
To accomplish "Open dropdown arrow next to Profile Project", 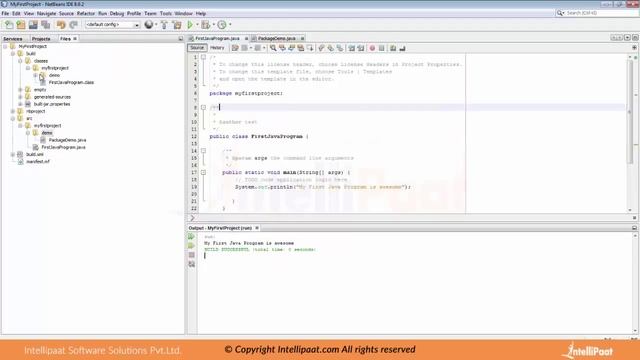I will click(x=230, y=25).
